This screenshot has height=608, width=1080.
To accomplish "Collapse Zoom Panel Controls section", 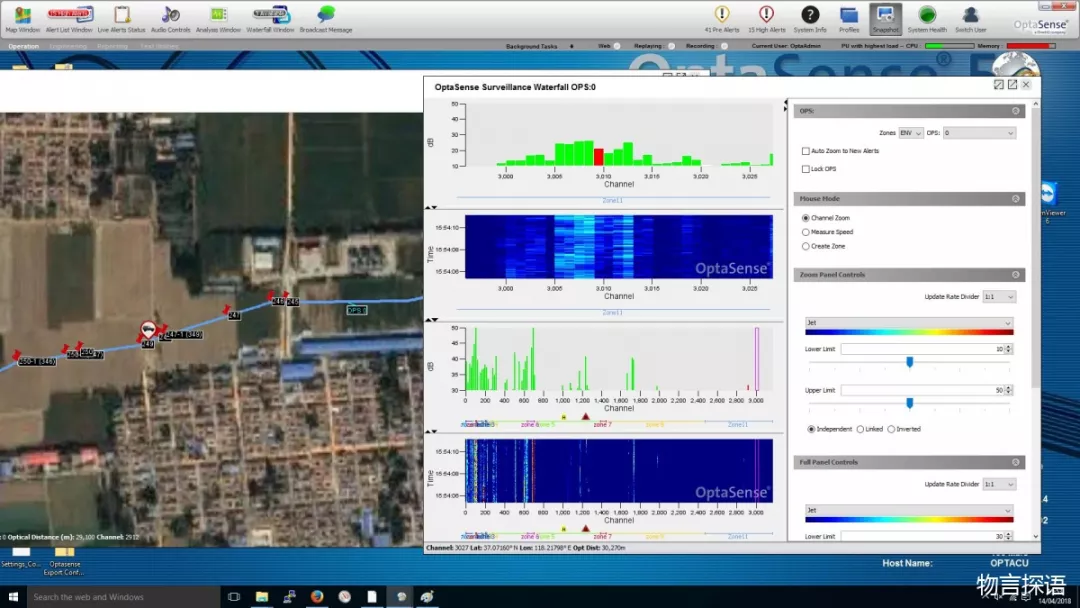I will click(x=1016, y=275).
